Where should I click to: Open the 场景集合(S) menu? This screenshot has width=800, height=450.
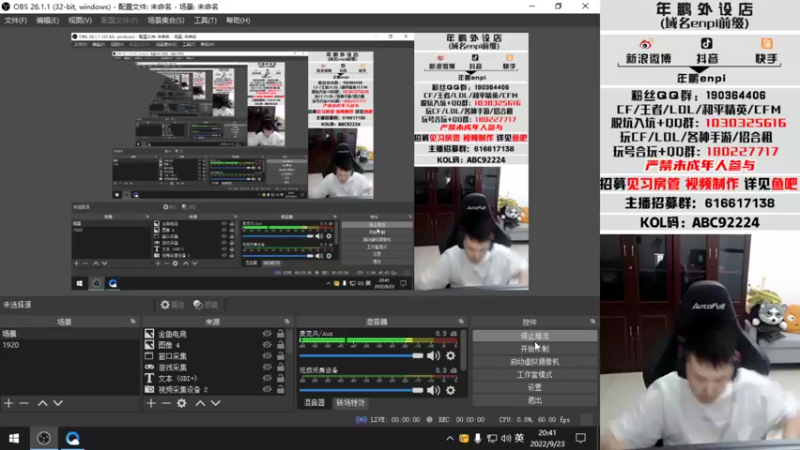tap(166, 20)
